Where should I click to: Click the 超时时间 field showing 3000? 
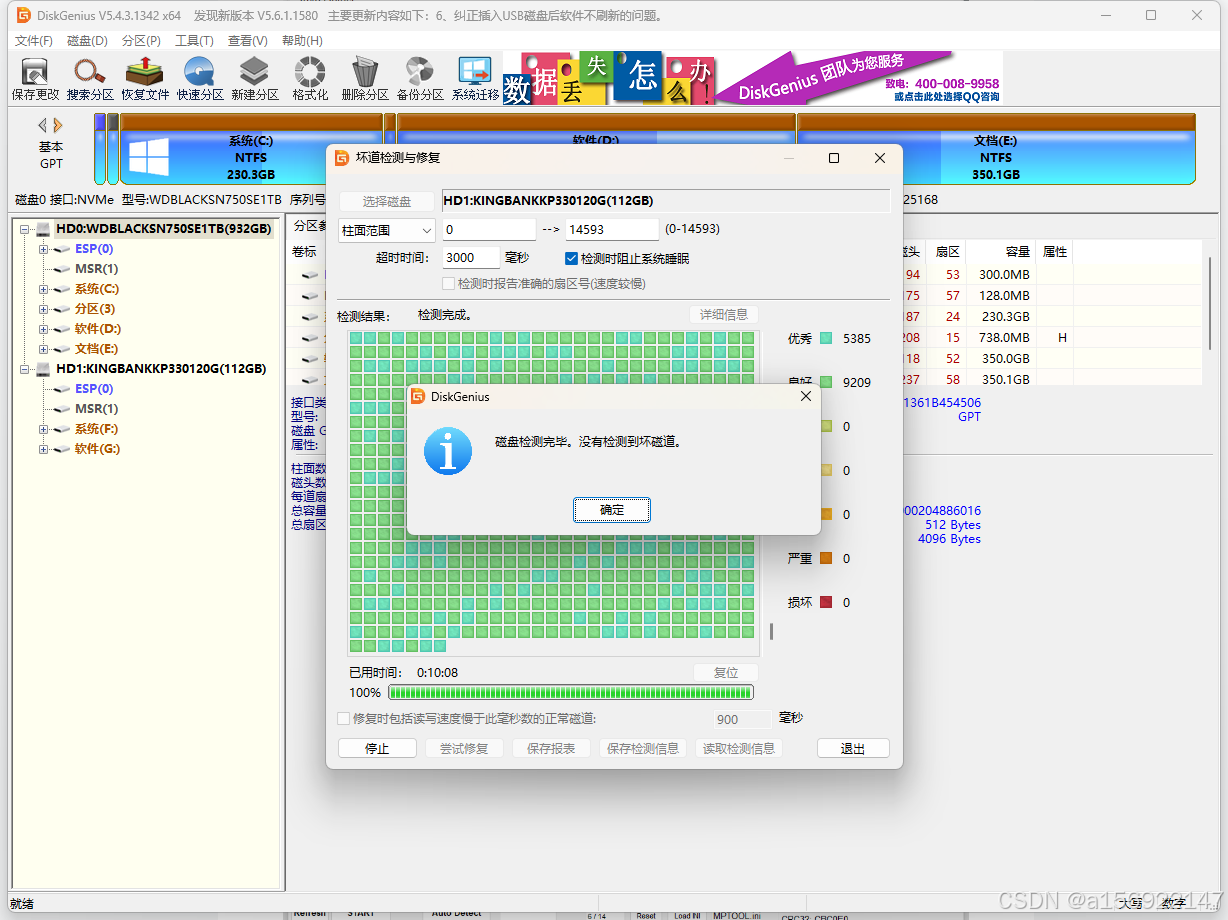coord(471,257)
